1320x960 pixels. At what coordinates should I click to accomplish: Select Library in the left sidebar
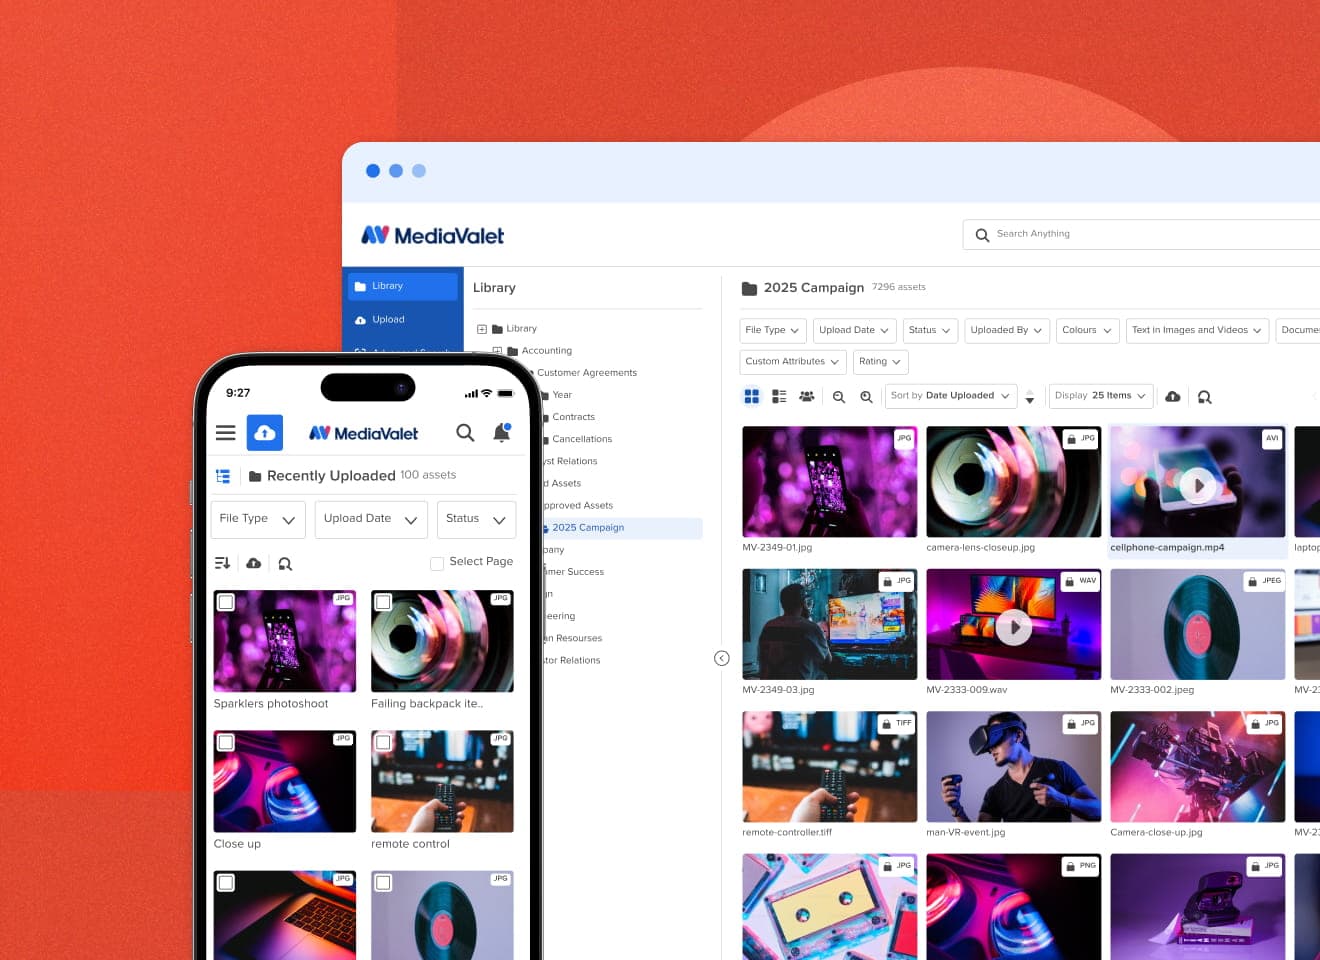pos(402,286)
